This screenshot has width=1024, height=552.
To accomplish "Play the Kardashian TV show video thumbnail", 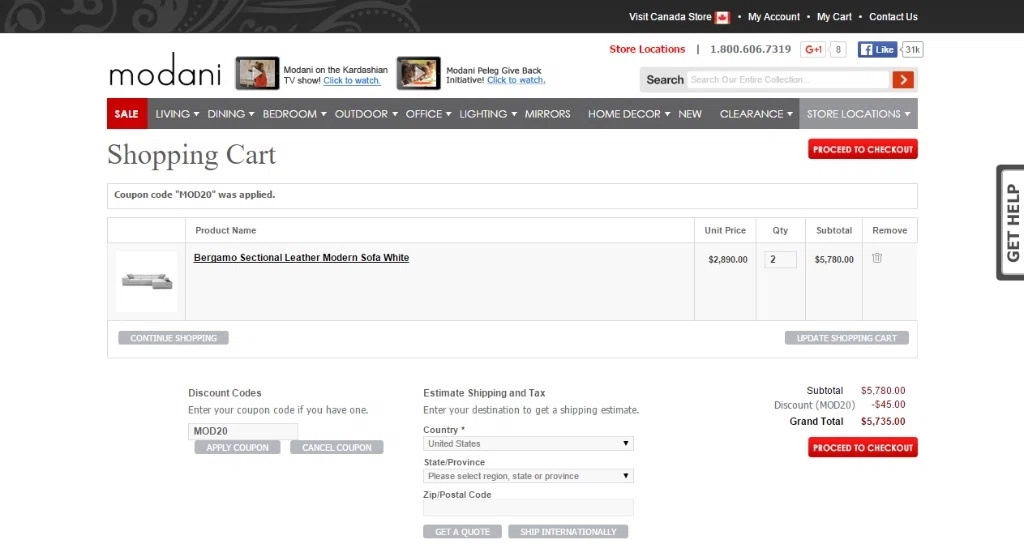I will click(257, 73).
